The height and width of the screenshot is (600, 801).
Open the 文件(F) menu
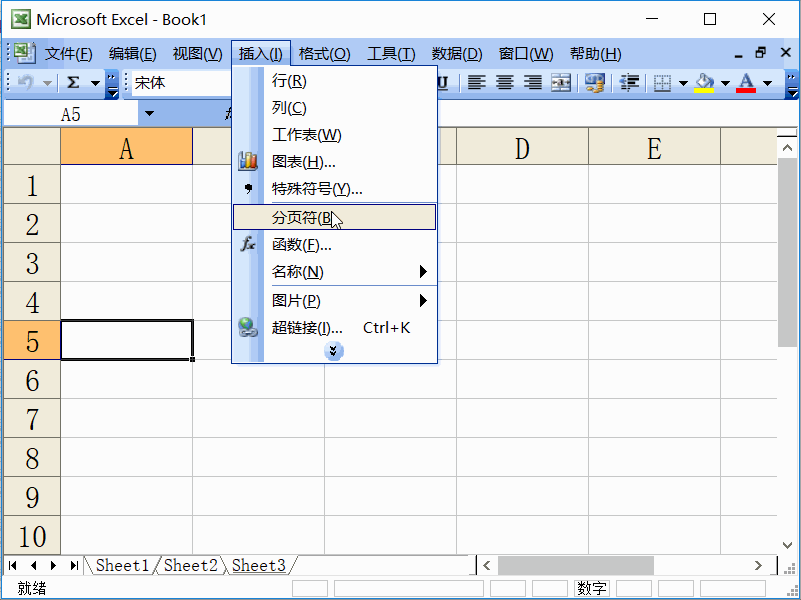68,54
